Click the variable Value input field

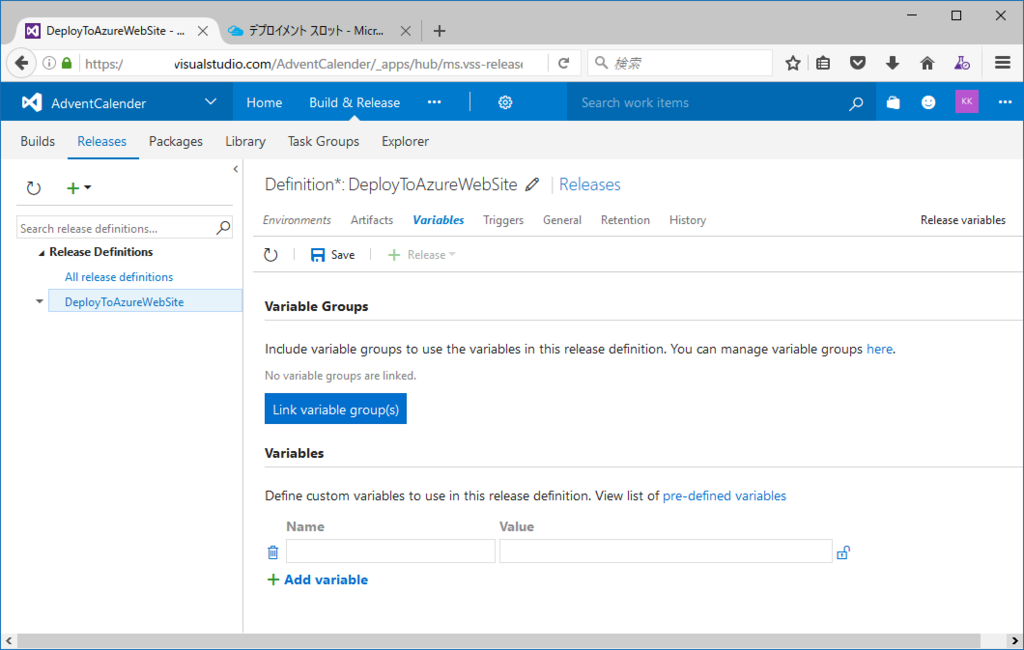[x=666, y=551]
